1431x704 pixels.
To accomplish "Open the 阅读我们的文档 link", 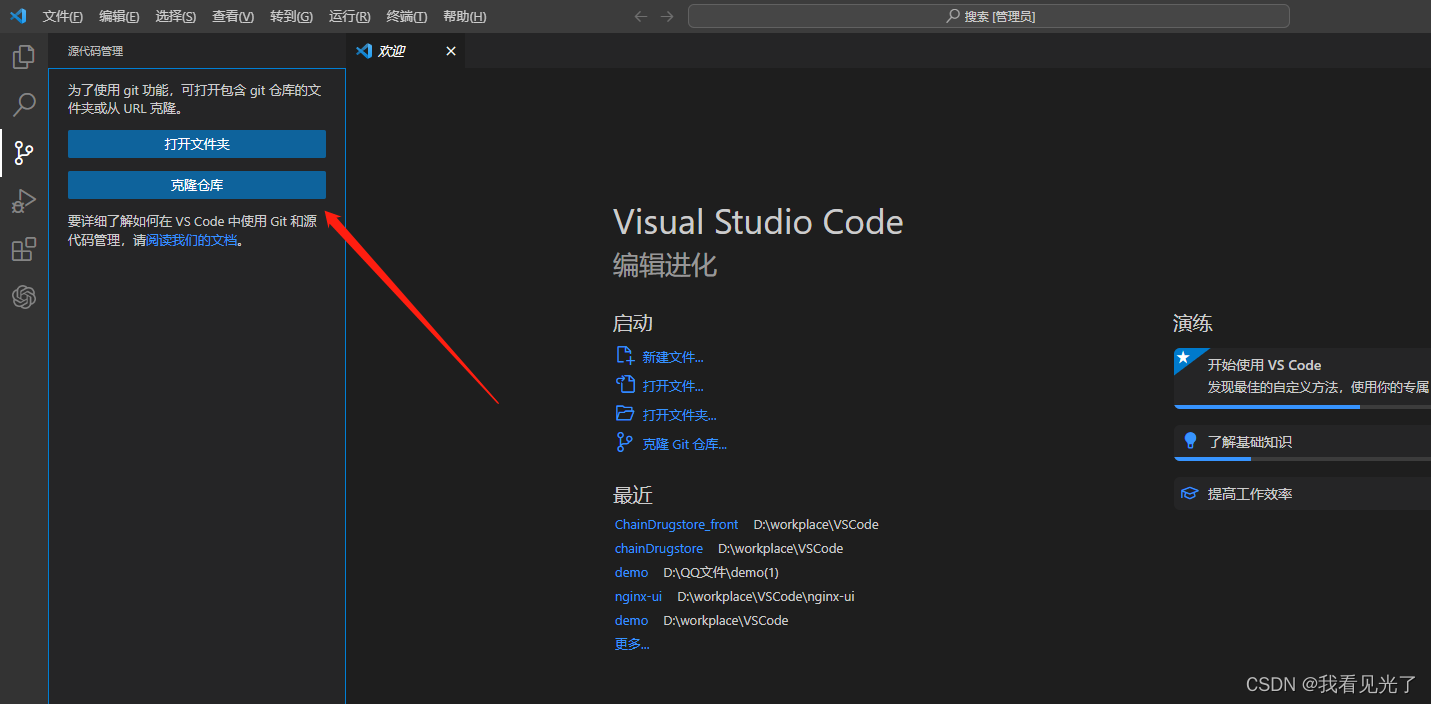I will coord(192,240).
